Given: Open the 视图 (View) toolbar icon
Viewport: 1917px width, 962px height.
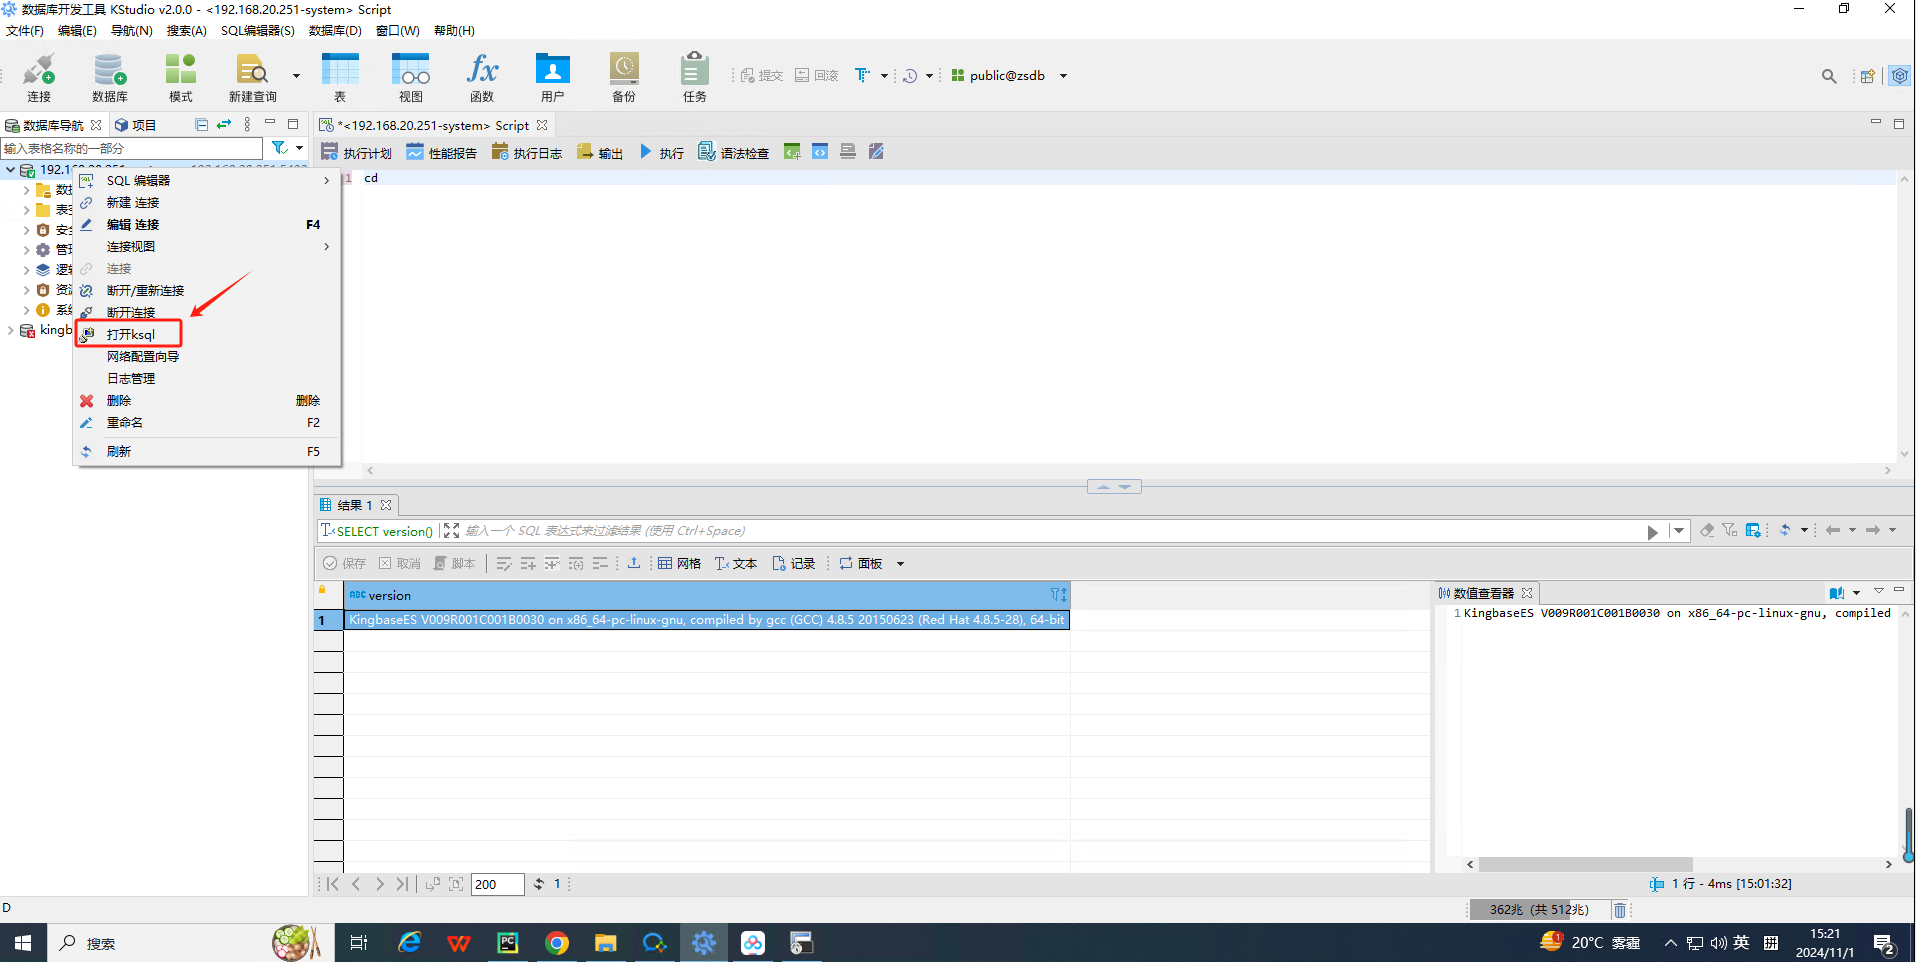Looking at the screenshot, I should (410, 77).
